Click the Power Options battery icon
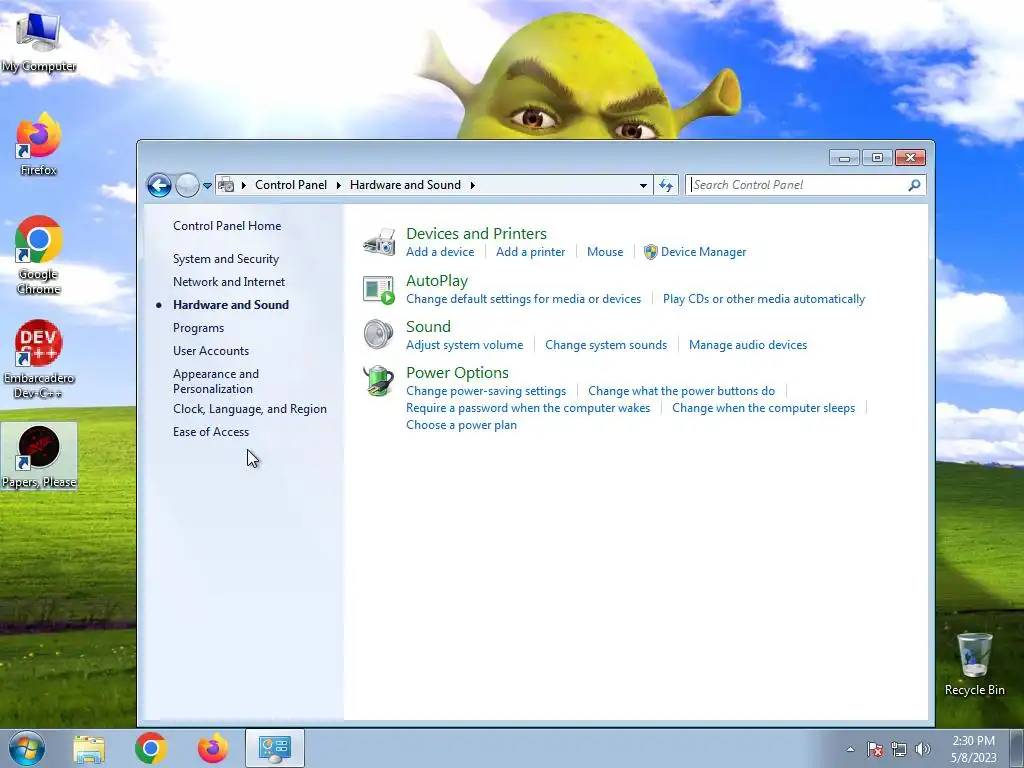1024x768 pixels. [x=379, y=381]
